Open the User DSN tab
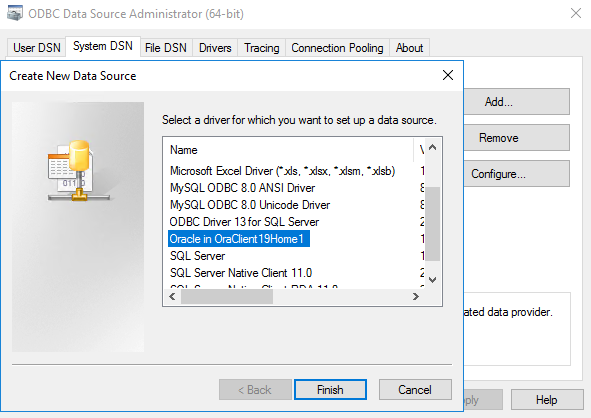This screenshot has height=418, width=591. (x=37, y=48)
